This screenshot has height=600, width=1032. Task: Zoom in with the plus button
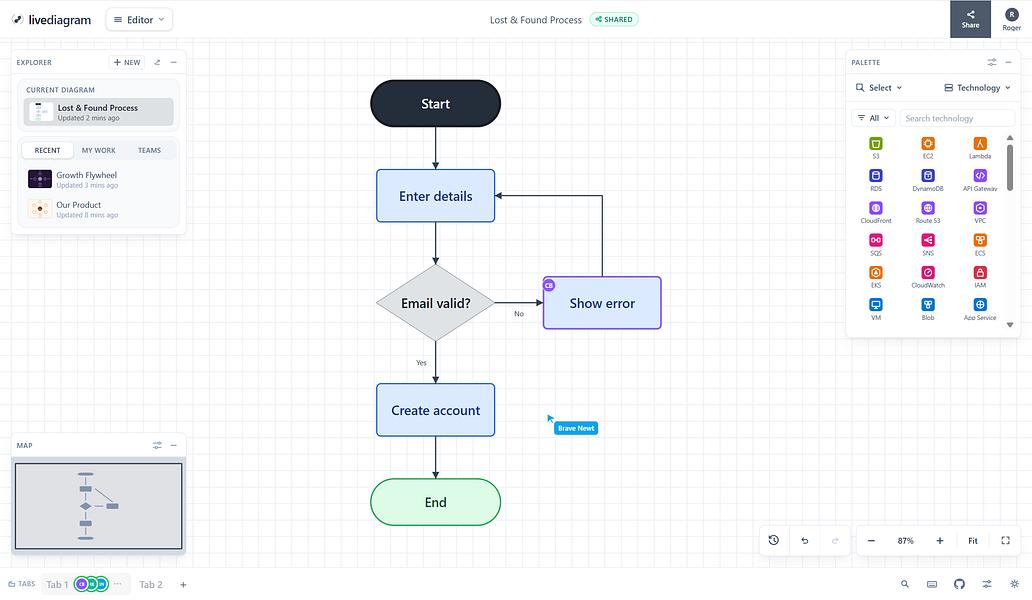click(x=940, y=541)
